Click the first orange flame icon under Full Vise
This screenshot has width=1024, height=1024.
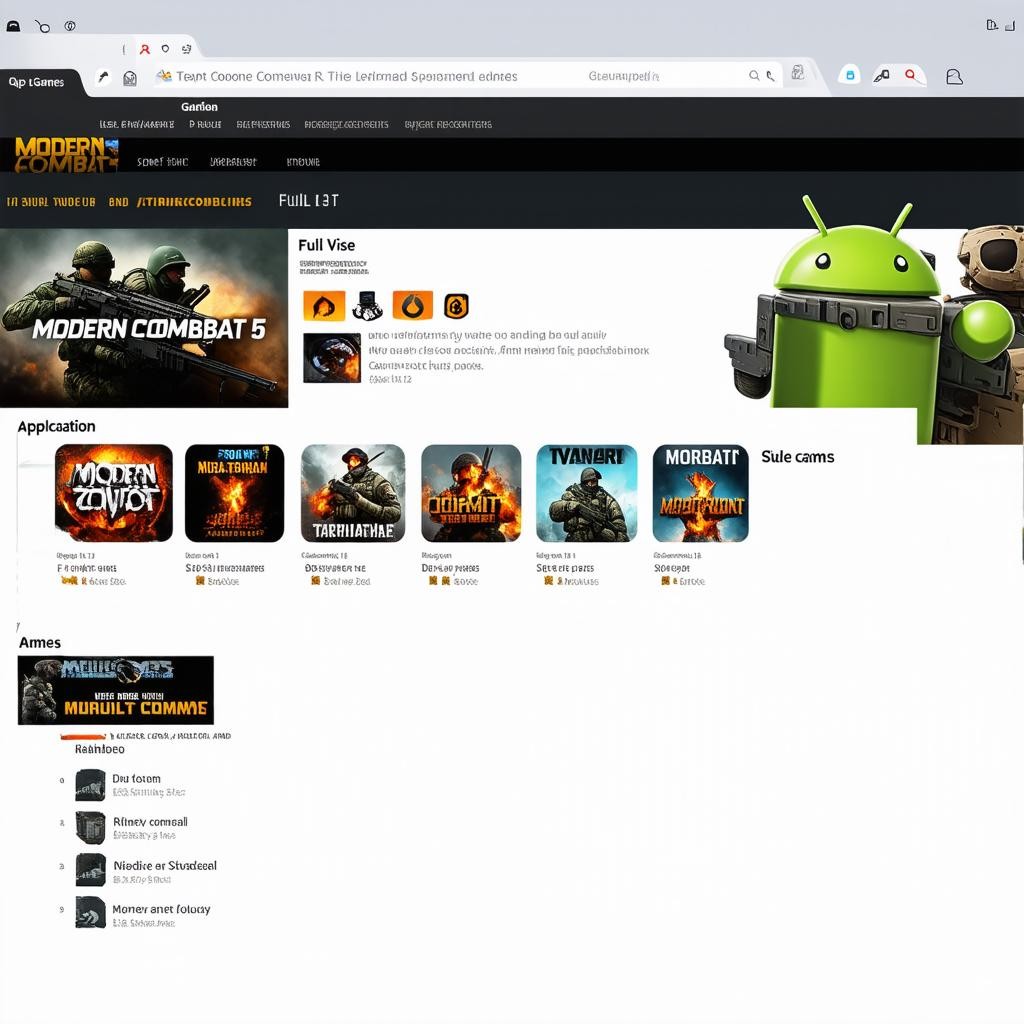tap(324, 306)
